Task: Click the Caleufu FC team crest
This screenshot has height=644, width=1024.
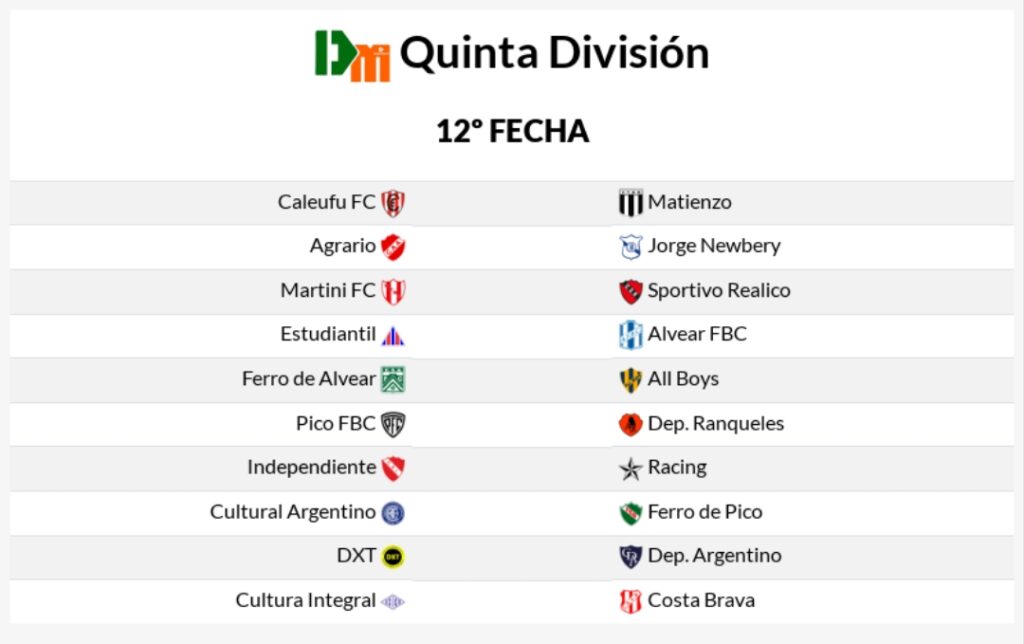Action: [393, 203]
